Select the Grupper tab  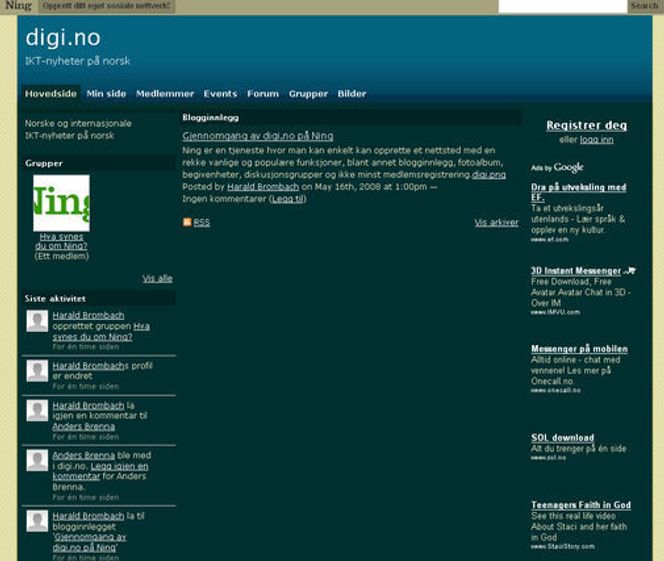308,94
